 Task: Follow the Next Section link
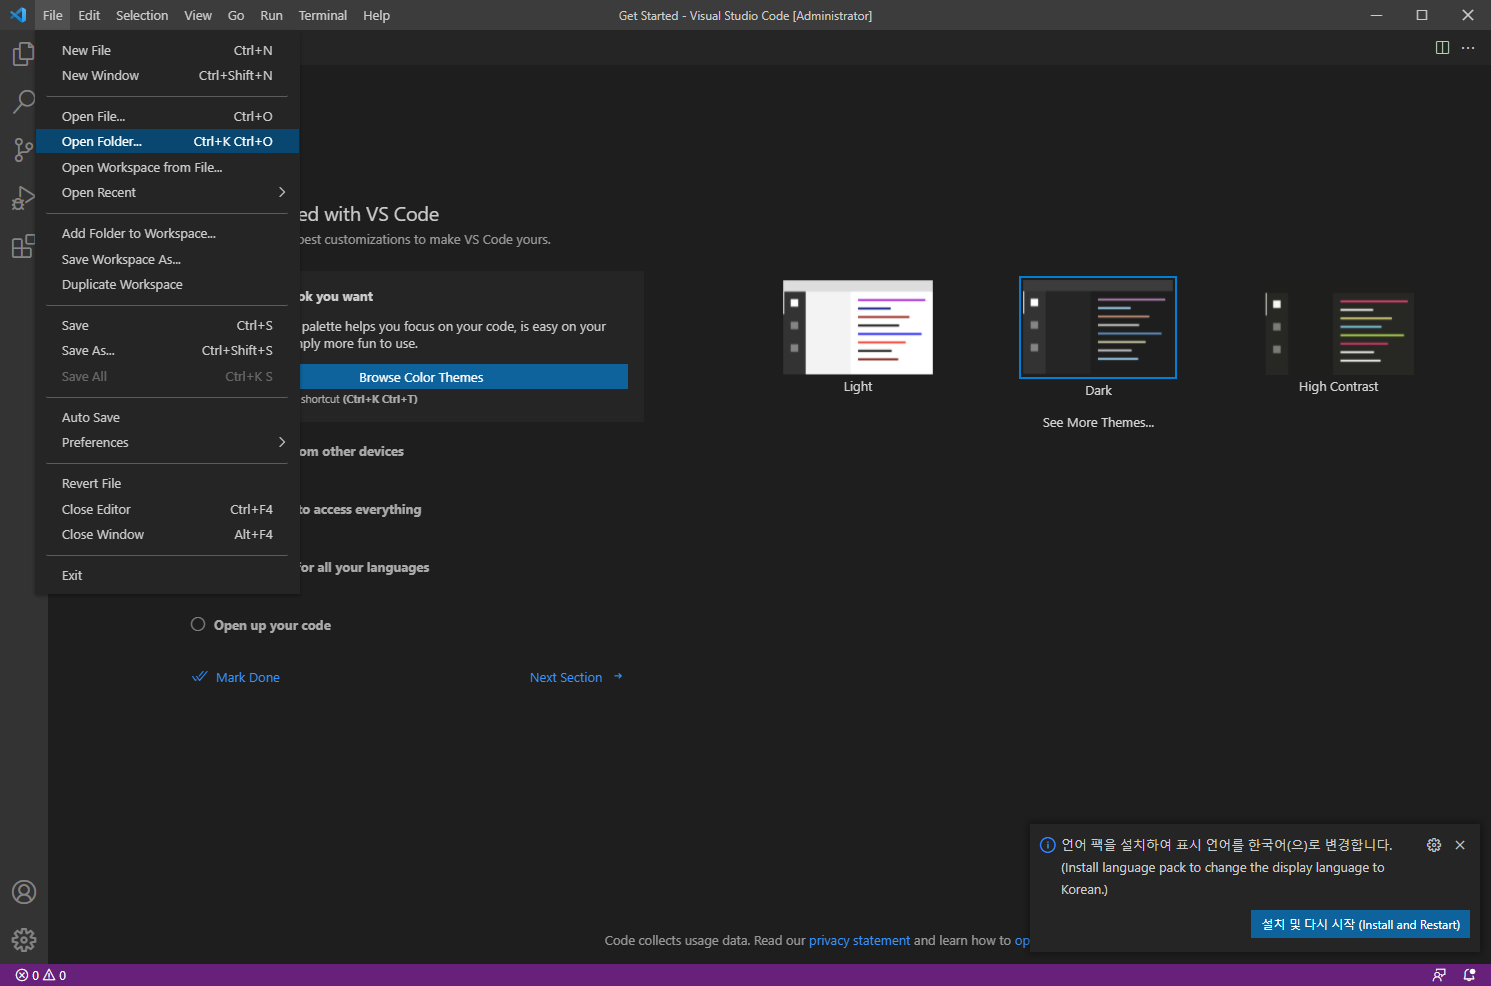point(576,677)
